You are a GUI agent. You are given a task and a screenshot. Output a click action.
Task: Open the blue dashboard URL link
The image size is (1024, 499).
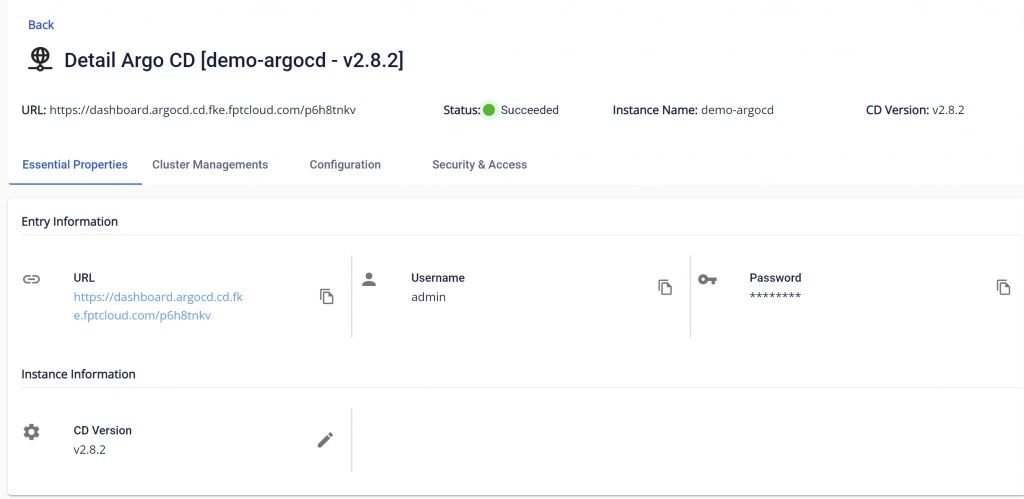pos(158,306)
